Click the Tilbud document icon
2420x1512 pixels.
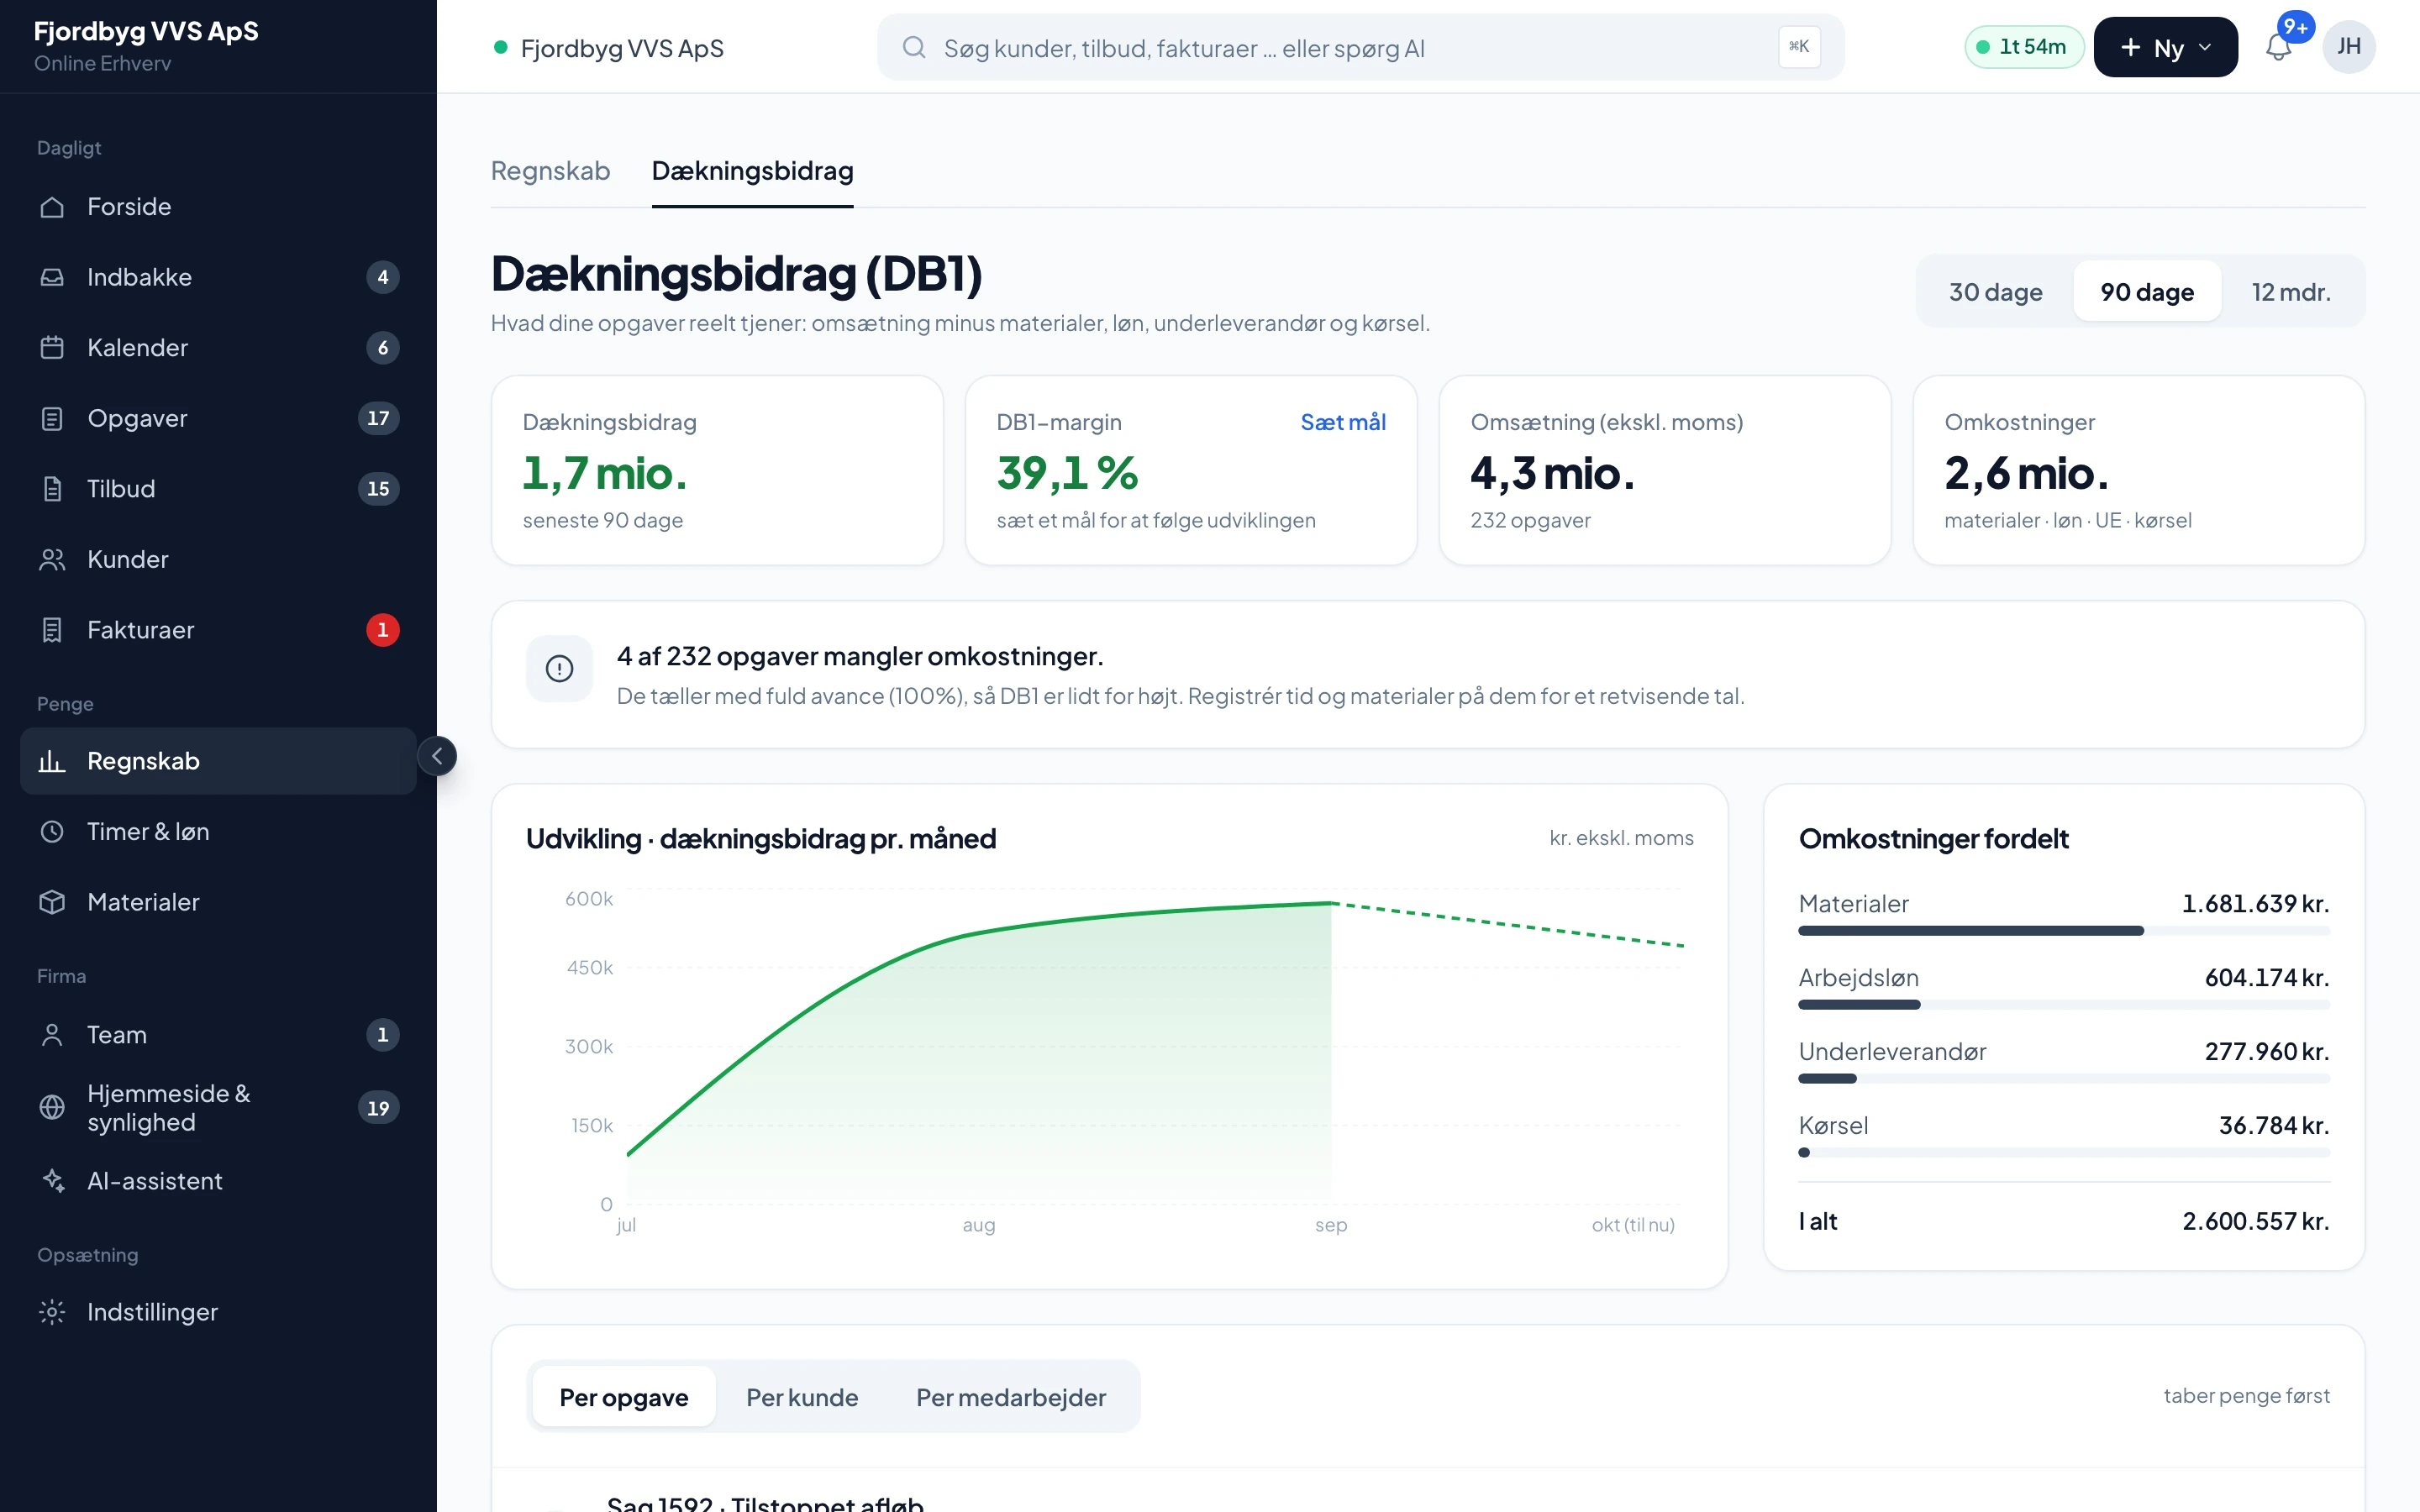(x=52, y=489)
